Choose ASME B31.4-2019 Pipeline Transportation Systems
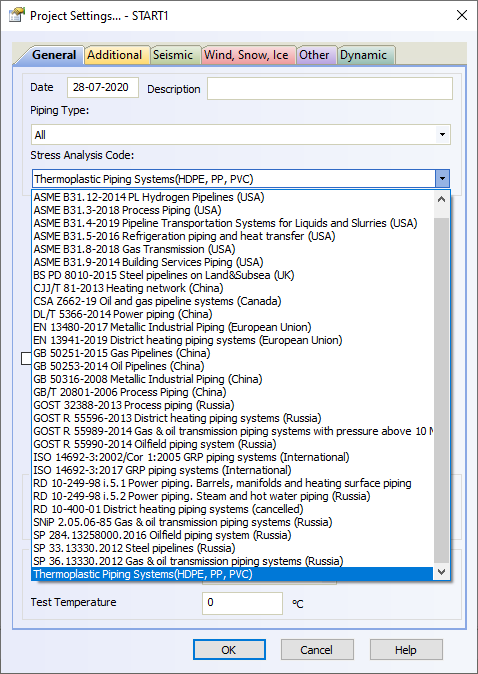 click(232, 223)
